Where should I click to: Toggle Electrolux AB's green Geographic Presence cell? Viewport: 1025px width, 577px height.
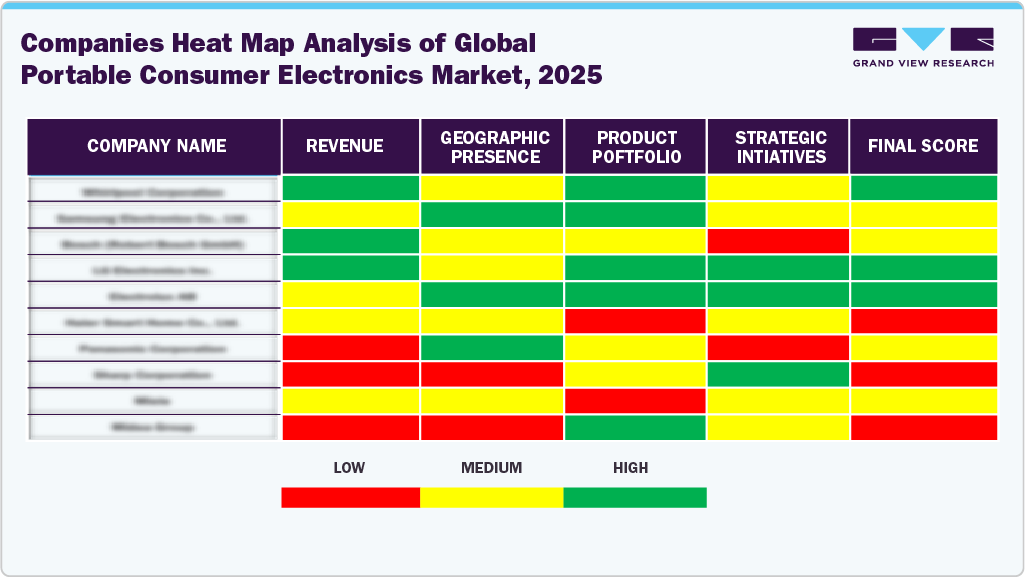[x=493, y=295]
